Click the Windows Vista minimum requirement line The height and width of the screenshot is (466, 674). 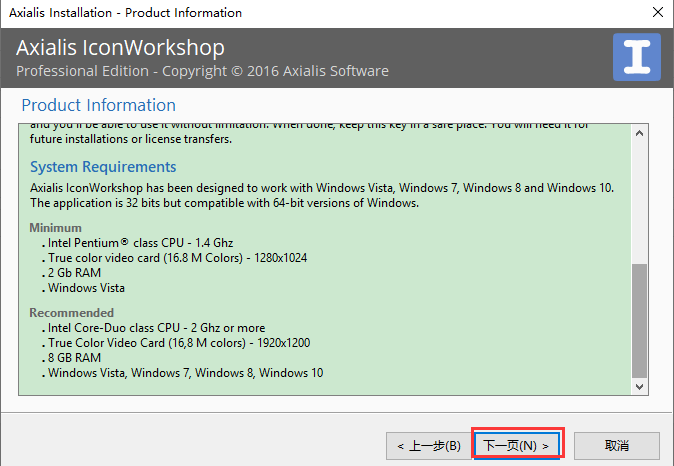coord(83,288)
